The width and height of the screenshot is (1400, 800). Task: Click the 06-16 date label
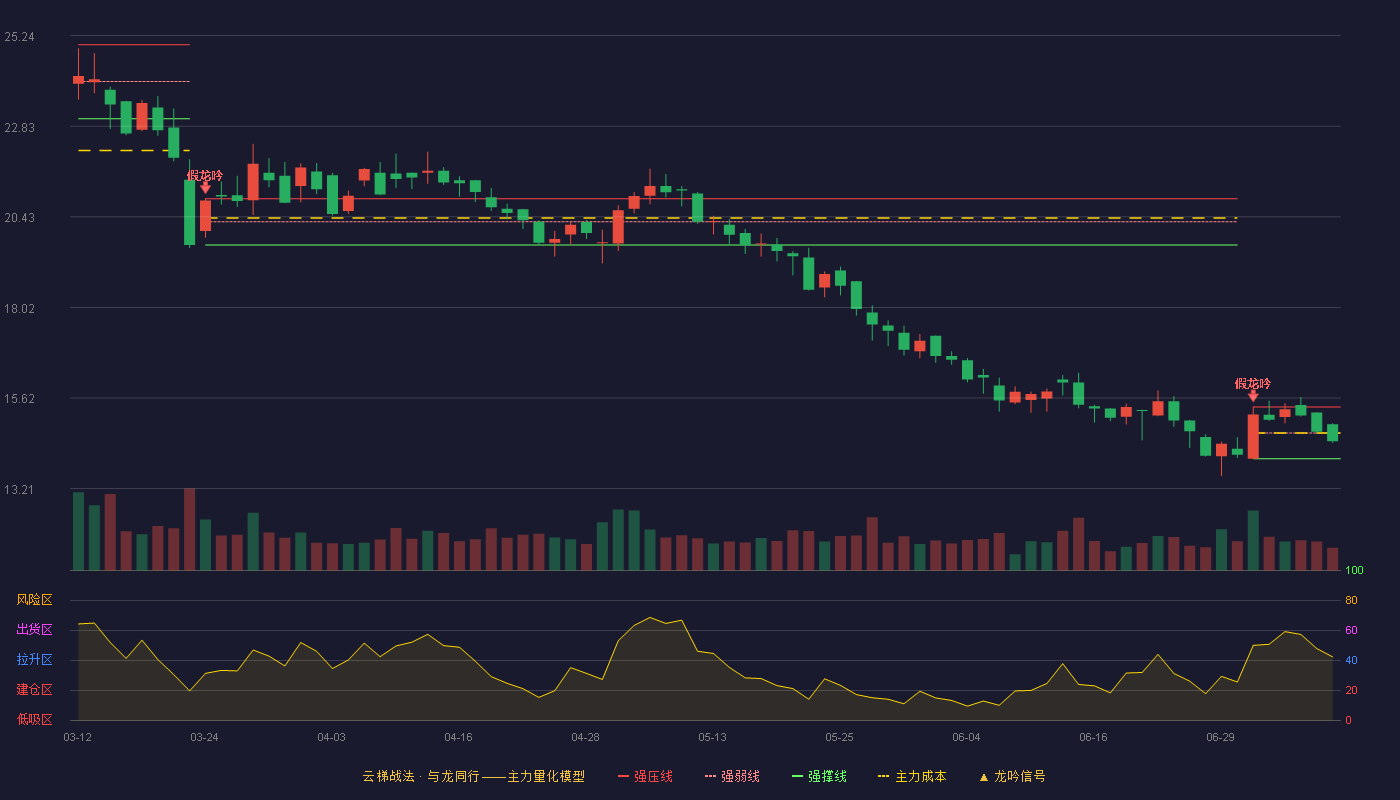click(x=1093, y=737)
